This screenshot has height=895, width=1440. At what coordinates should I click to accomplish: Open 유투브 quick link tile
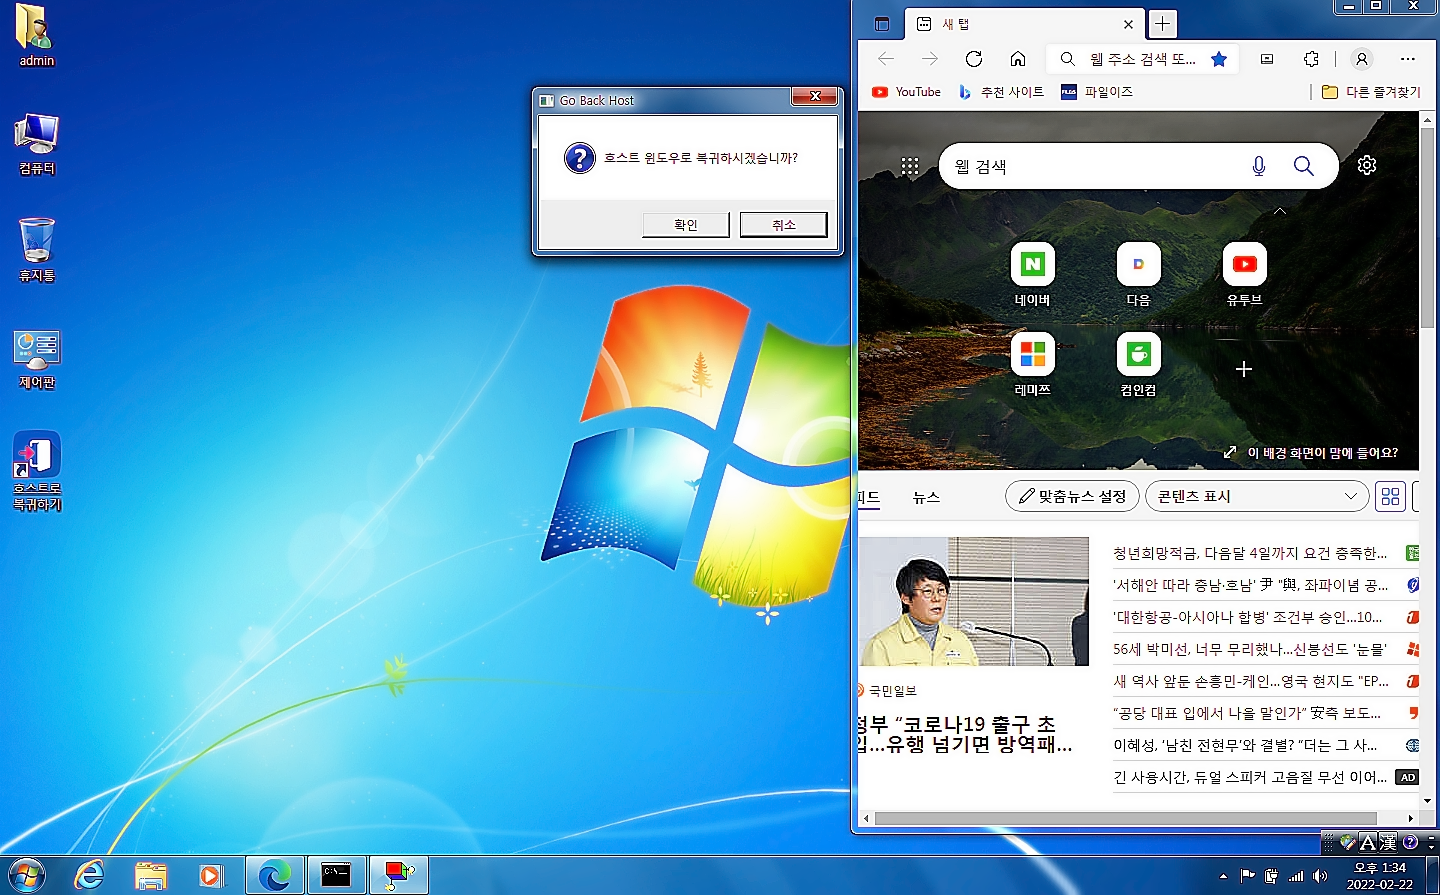point(1244,274)
